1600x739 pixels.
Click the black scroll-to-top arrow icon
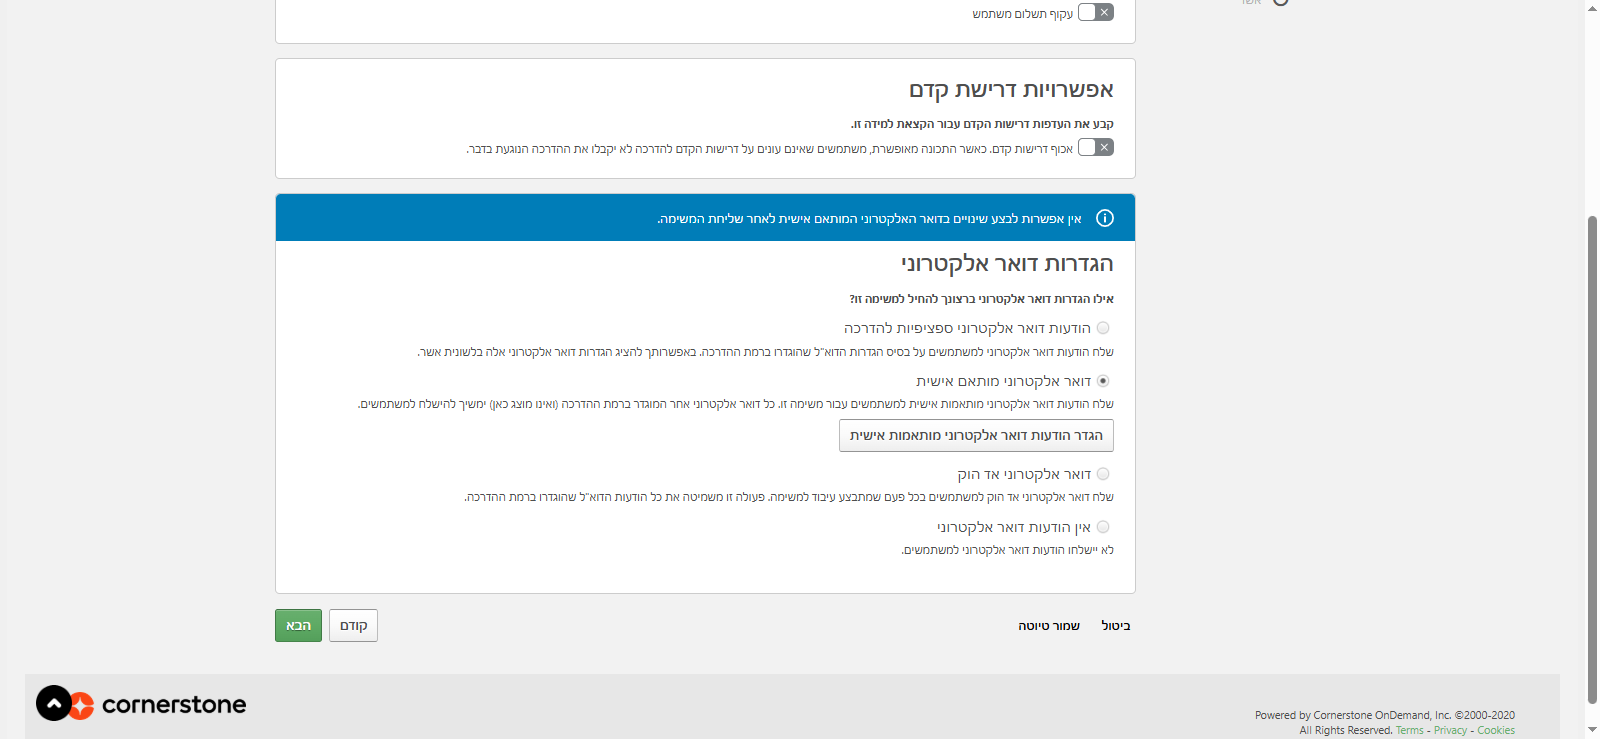click(54, 703)
